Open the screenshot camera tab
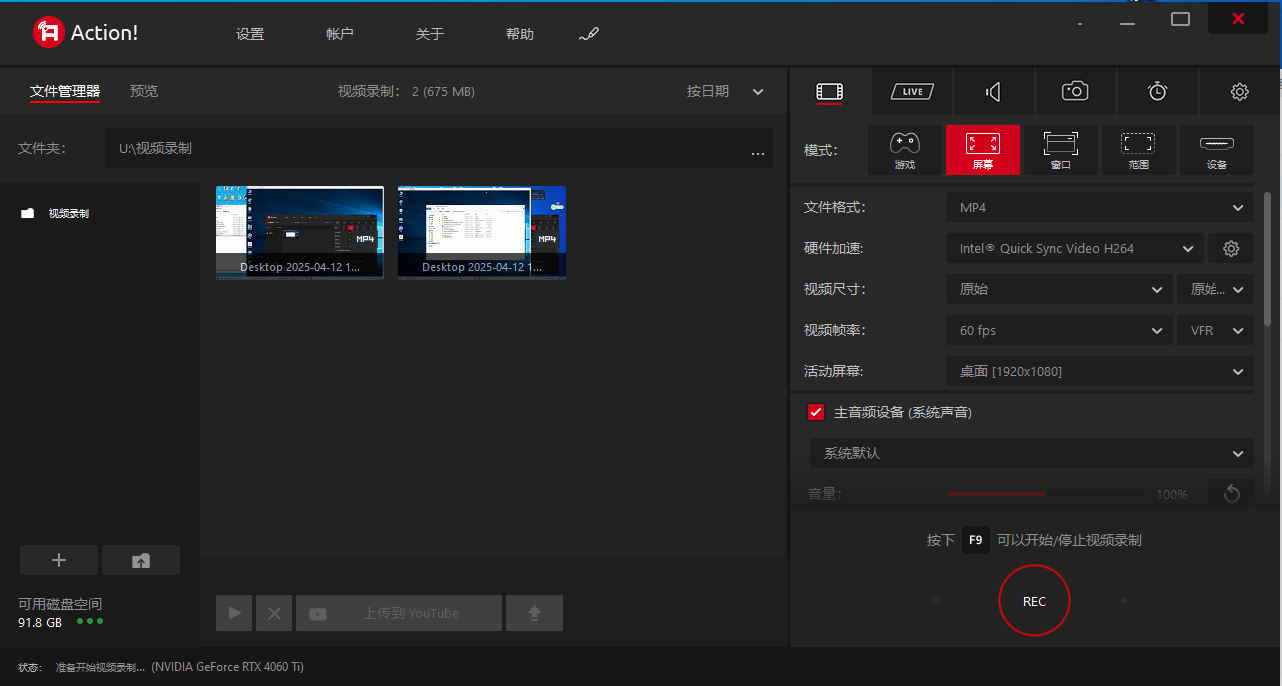 click(1075, 92)
